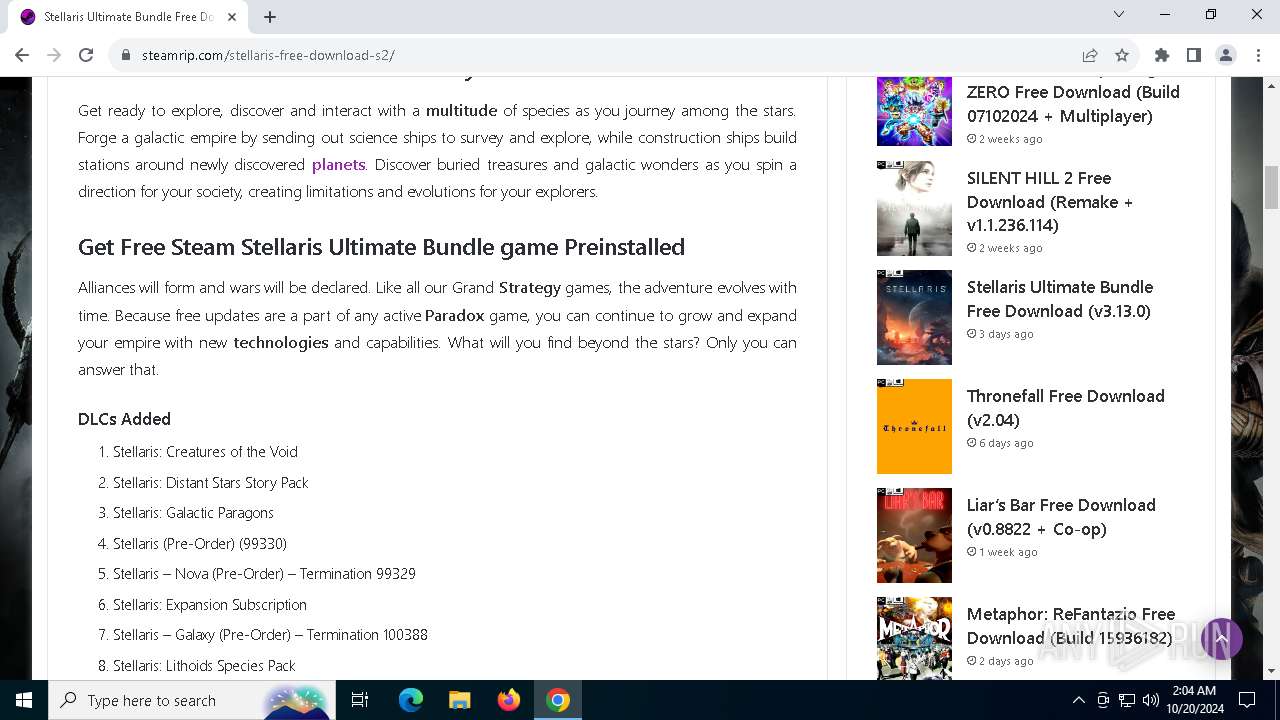This screenshot has height=720, width=1280.
Task: Launch Microsoft Edge from taskbar
Action: click(x=411, y=700)
